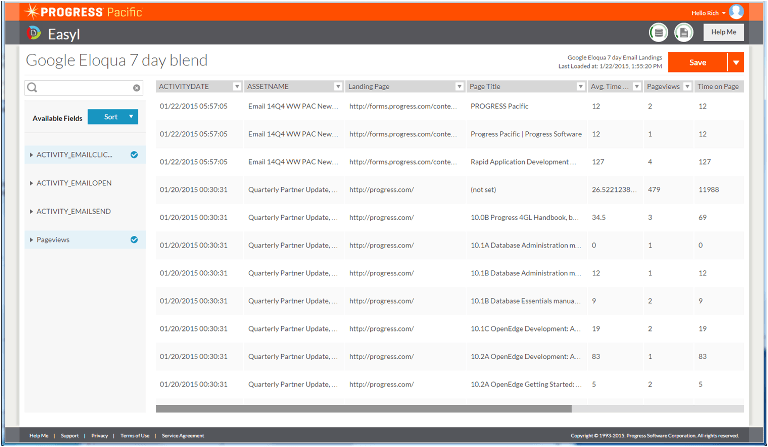
Task: Click the user profile avatar icon
Action: [x=736, y=12]
